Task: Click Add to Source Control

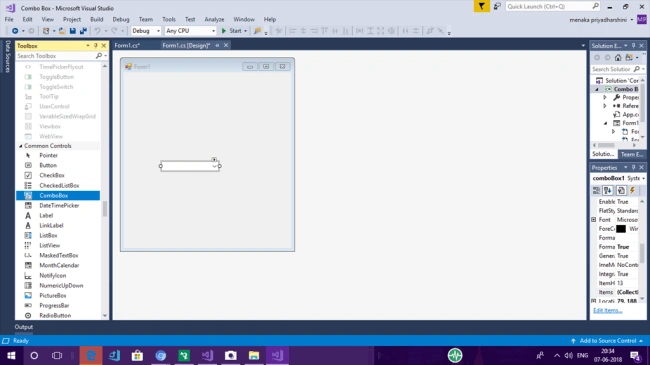Action: click(x=607, y=341)
